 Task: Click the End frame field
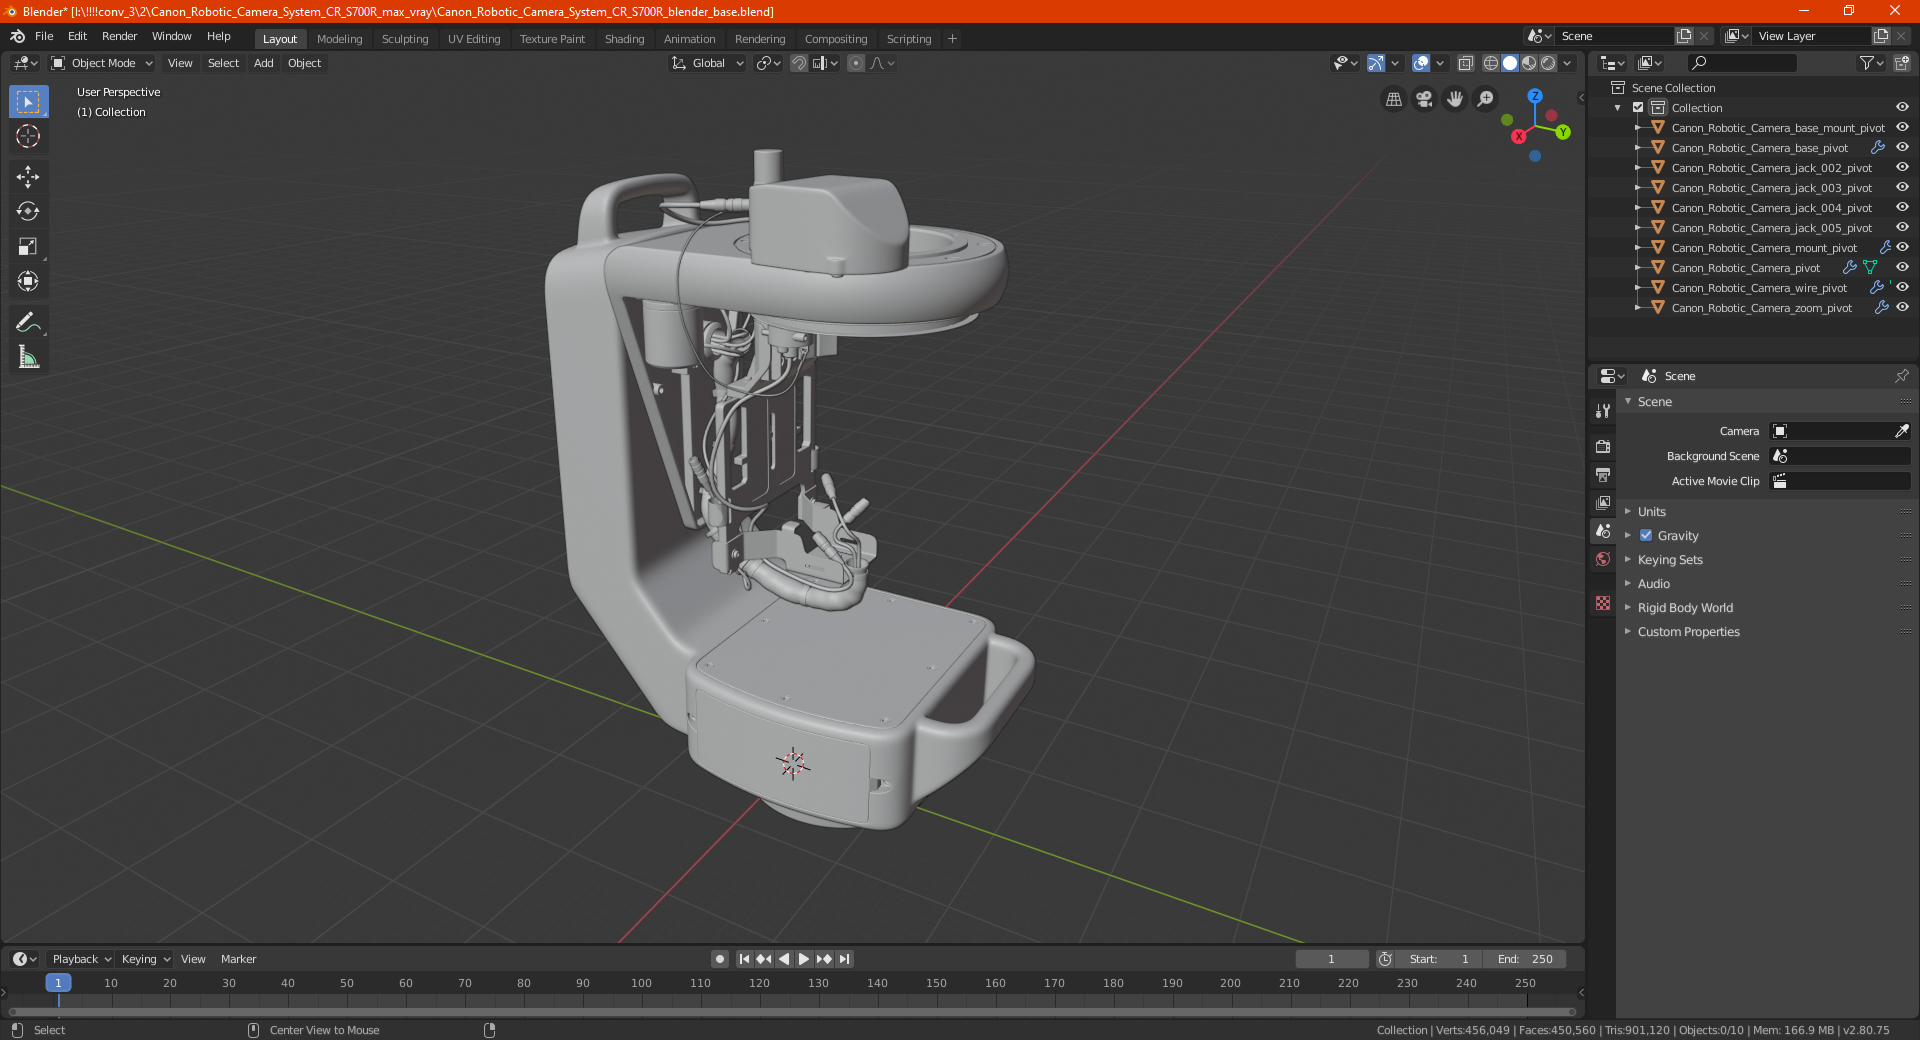click(x=1525, y=959)
